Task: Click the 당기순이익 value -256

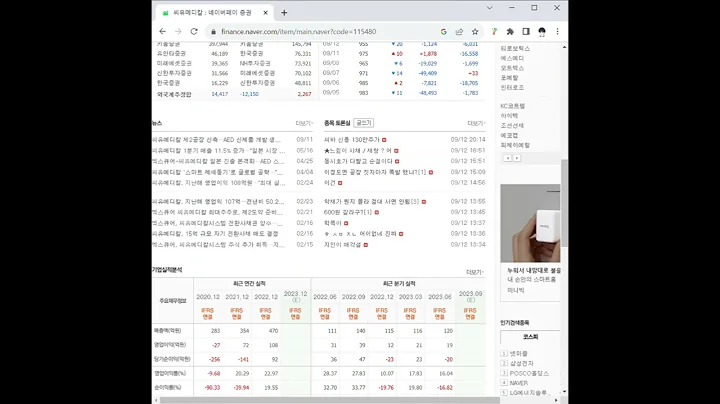Action: click(x=214, y=359)
